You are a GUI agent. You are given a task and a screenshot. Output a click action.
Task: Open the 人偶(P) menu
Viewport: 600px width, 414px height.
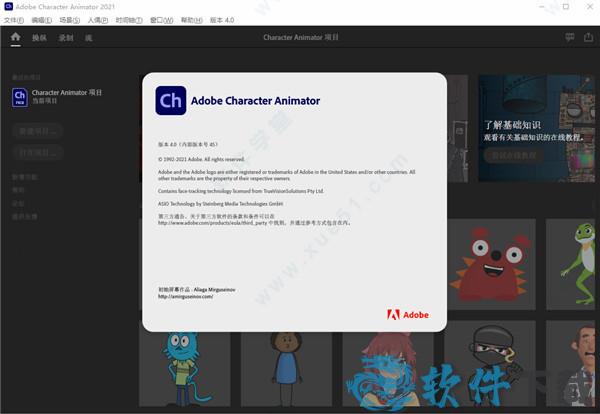(98, 20)
